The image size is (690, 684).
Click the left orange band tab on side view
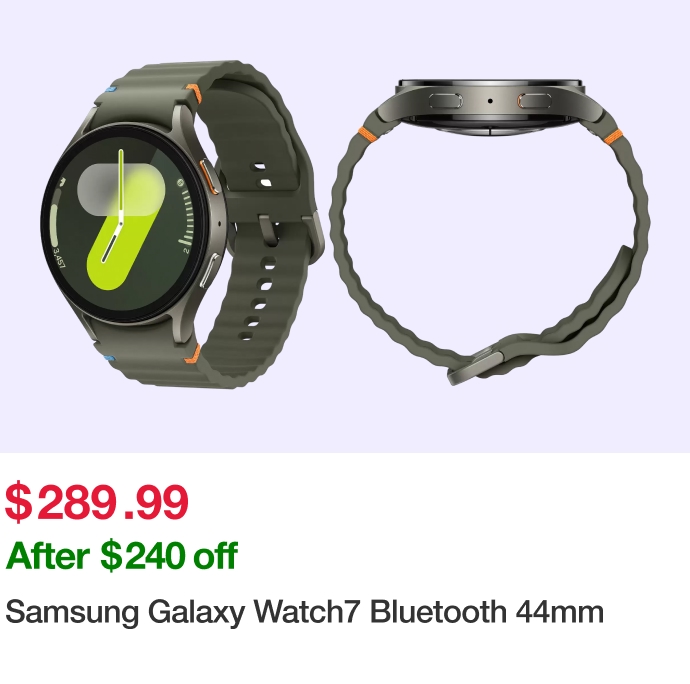coord(365,134)
